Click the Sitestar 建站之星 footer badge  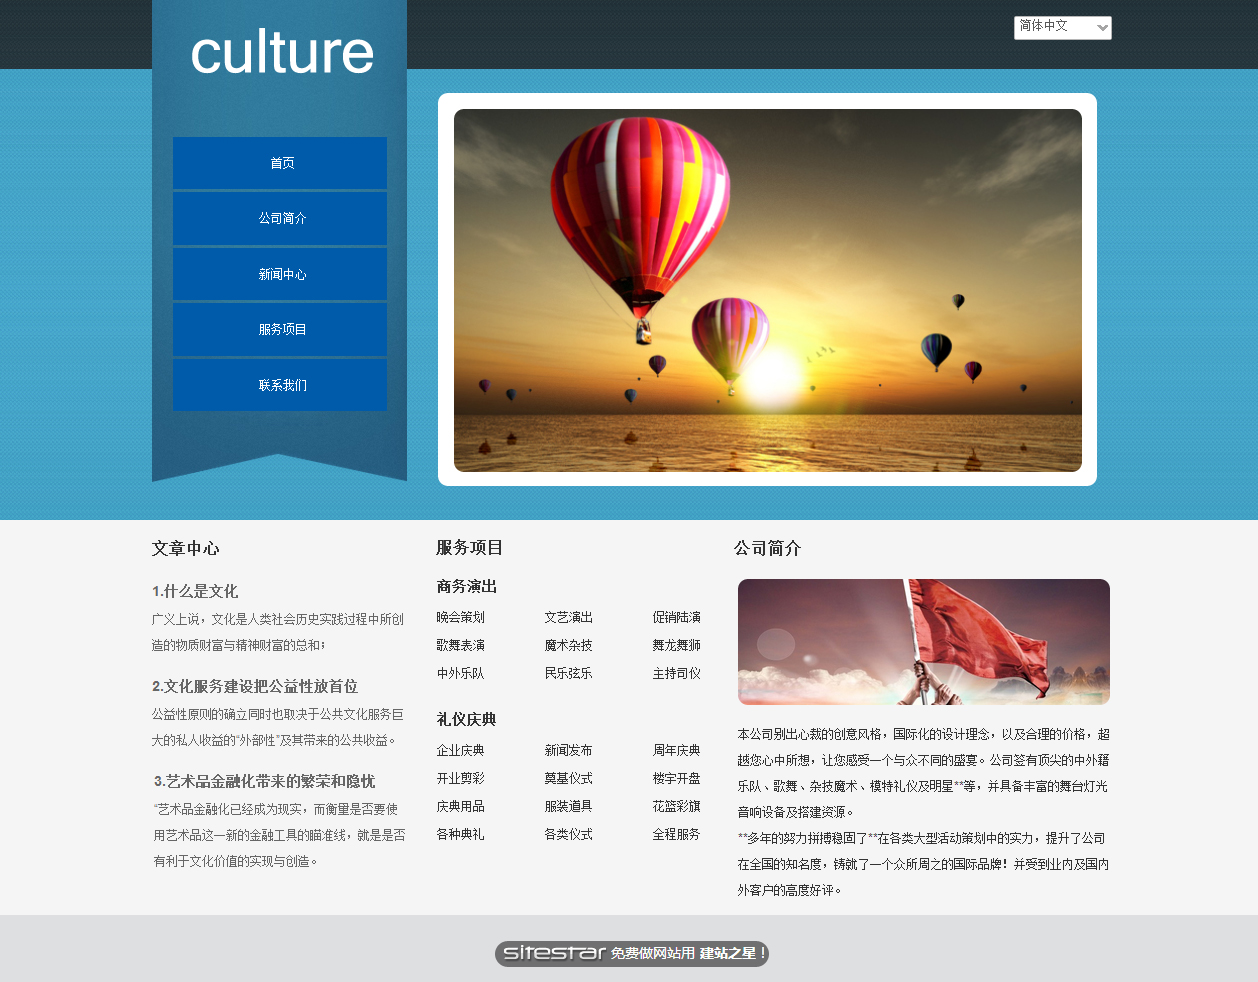click(x=631, y=953)
